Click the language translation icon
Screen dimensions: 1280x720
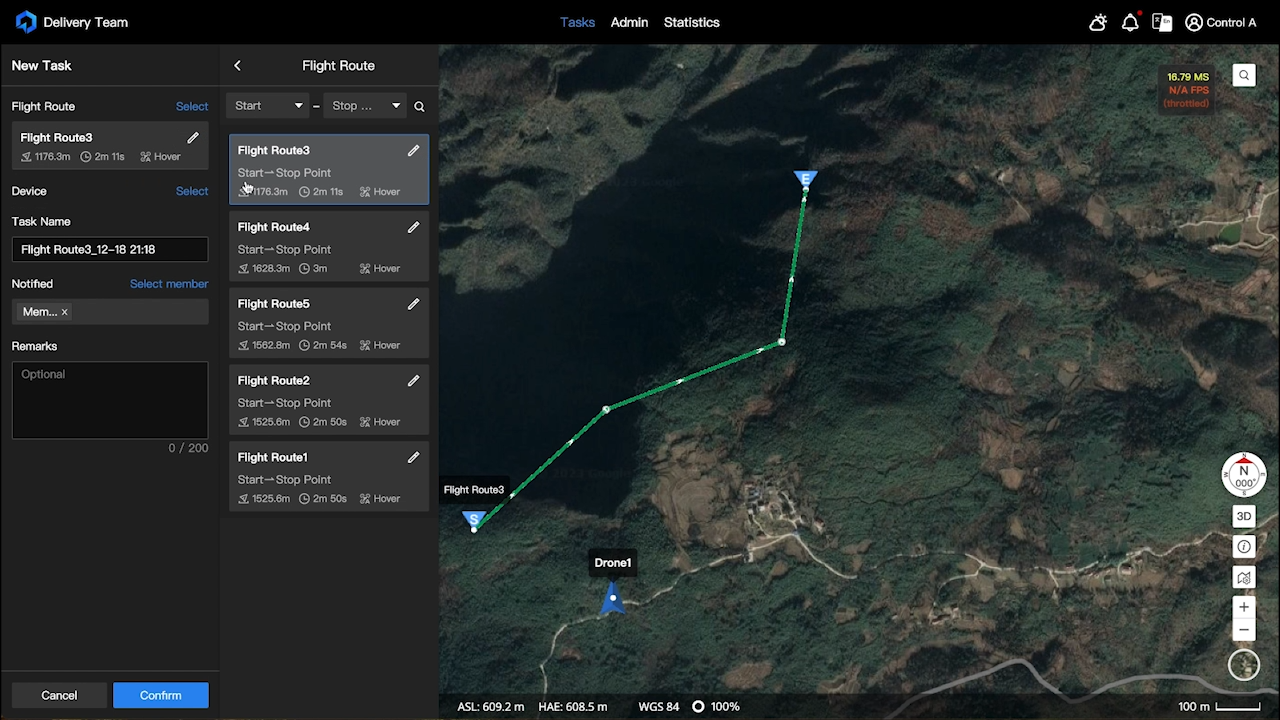[x=1161, y=22]
